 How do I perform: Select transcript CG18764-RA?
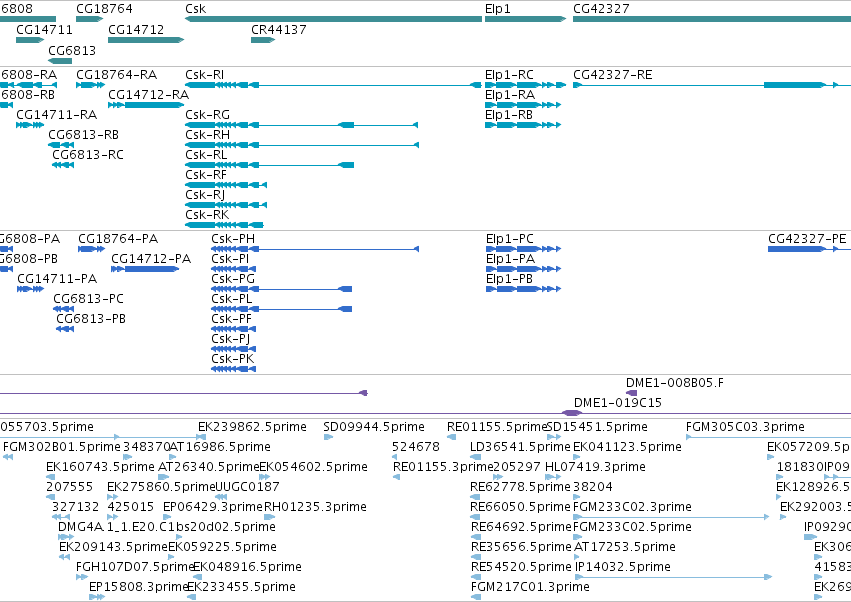116,75
